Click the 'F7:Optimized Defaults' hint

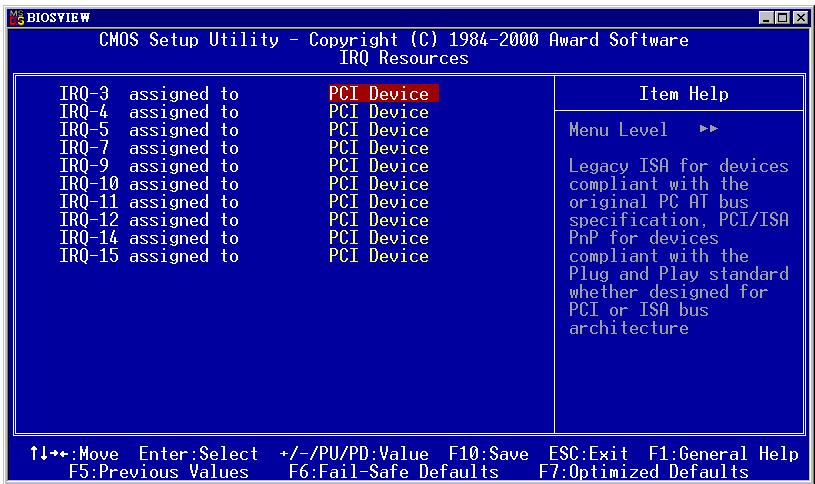pyautogui.click(x=643, y=472)
